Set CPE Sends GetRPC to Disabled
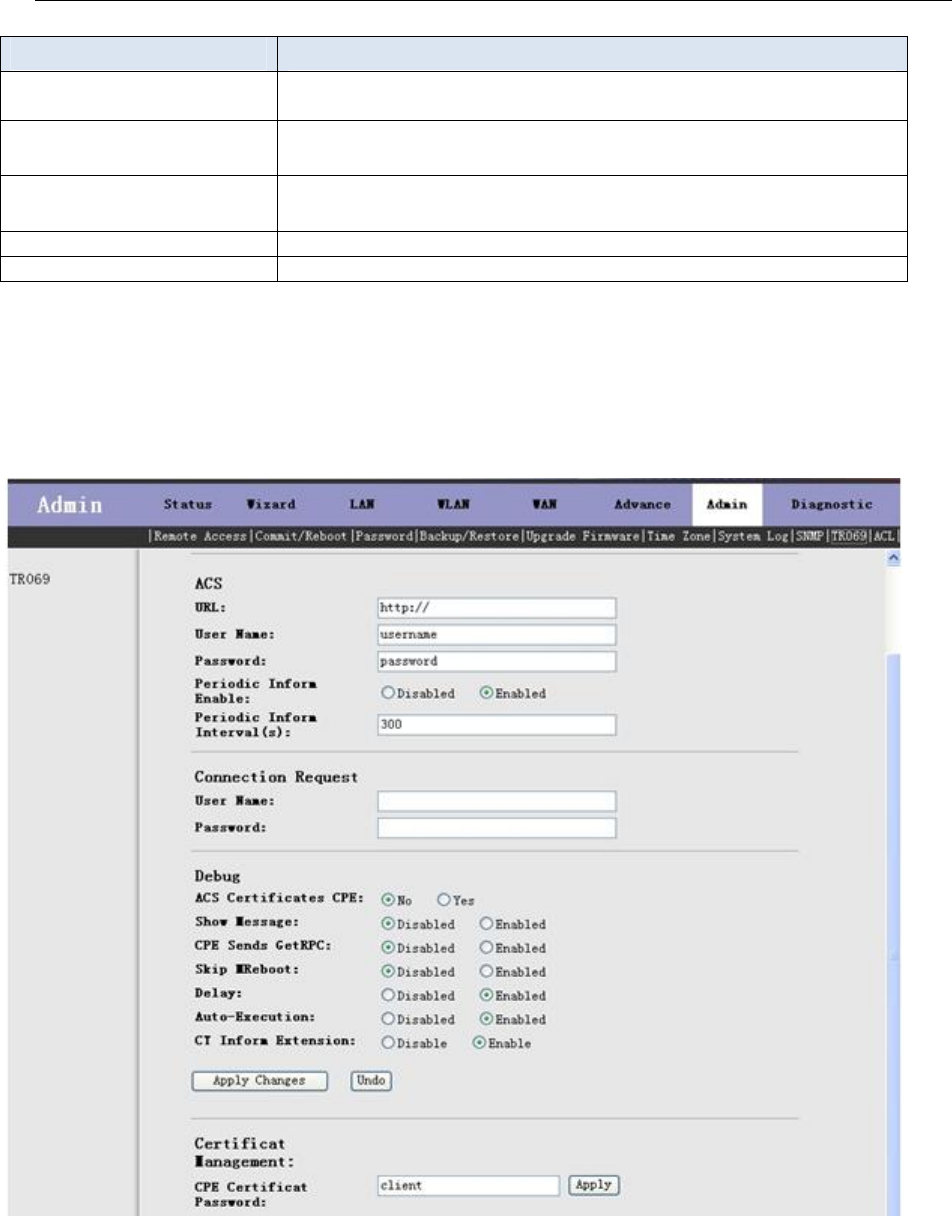Viewport: 952px width, 1216px height. point(386,948)
